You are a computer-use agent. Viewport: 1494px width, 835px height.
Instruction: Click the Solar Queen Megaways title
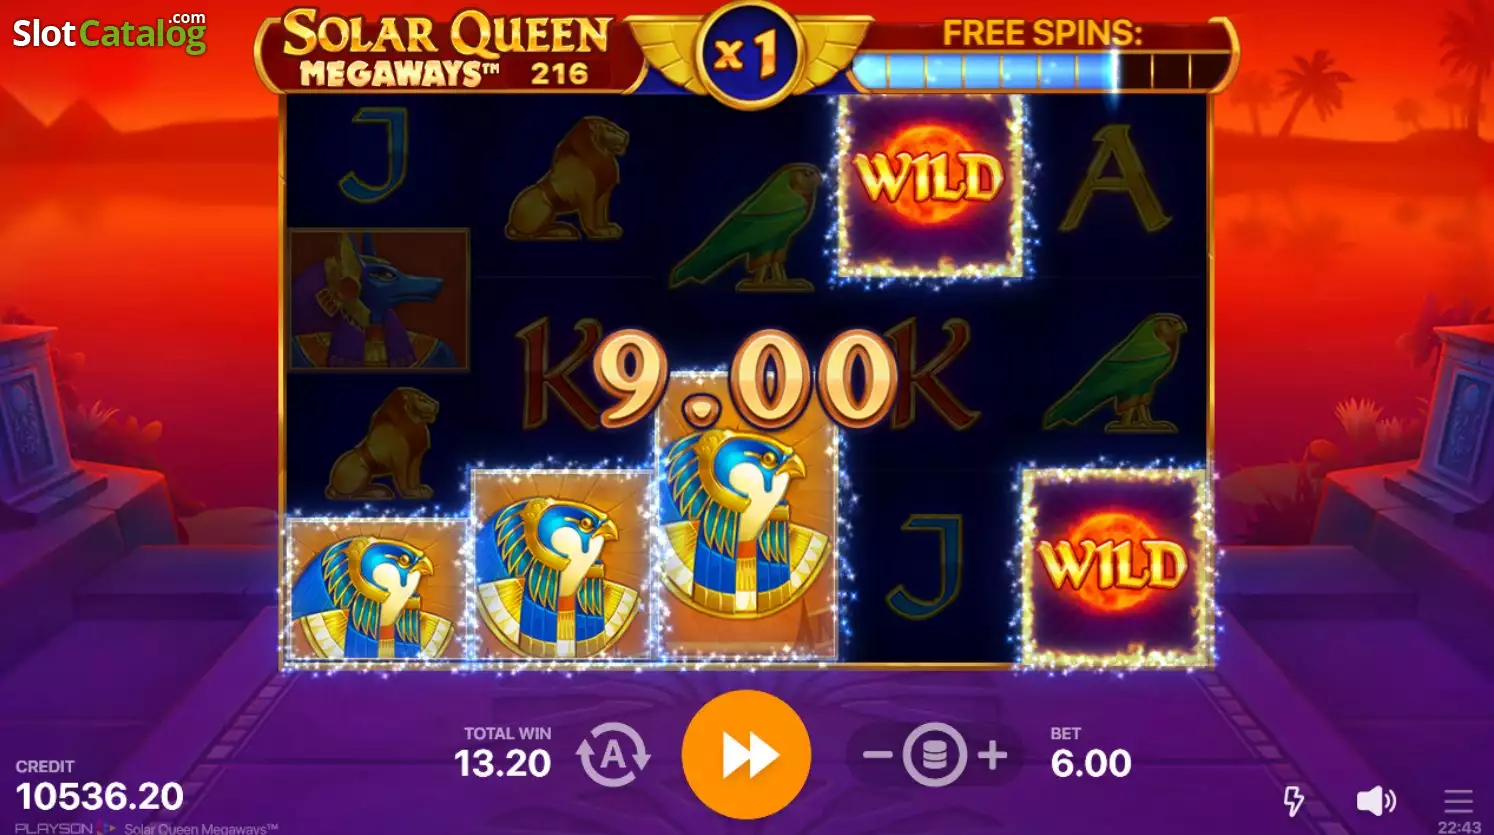pos(447,48)
